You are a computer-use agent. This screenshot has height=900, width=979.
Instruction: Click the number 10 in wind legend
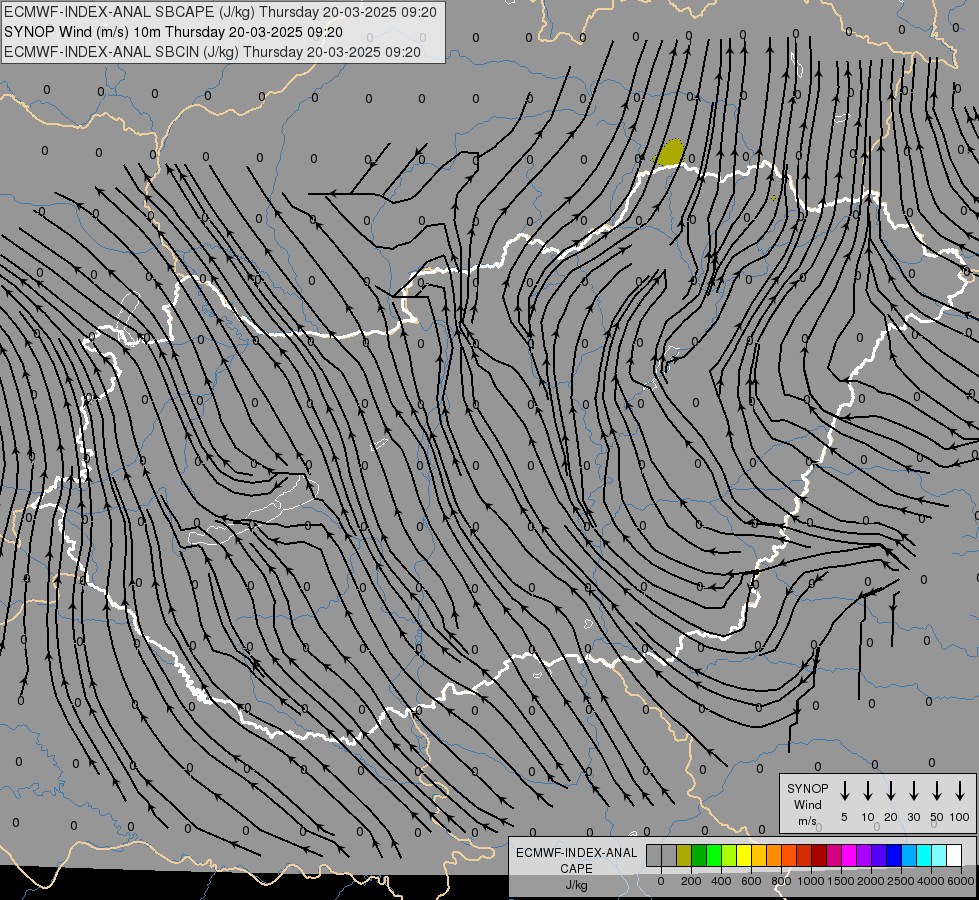tap(868, 817)
